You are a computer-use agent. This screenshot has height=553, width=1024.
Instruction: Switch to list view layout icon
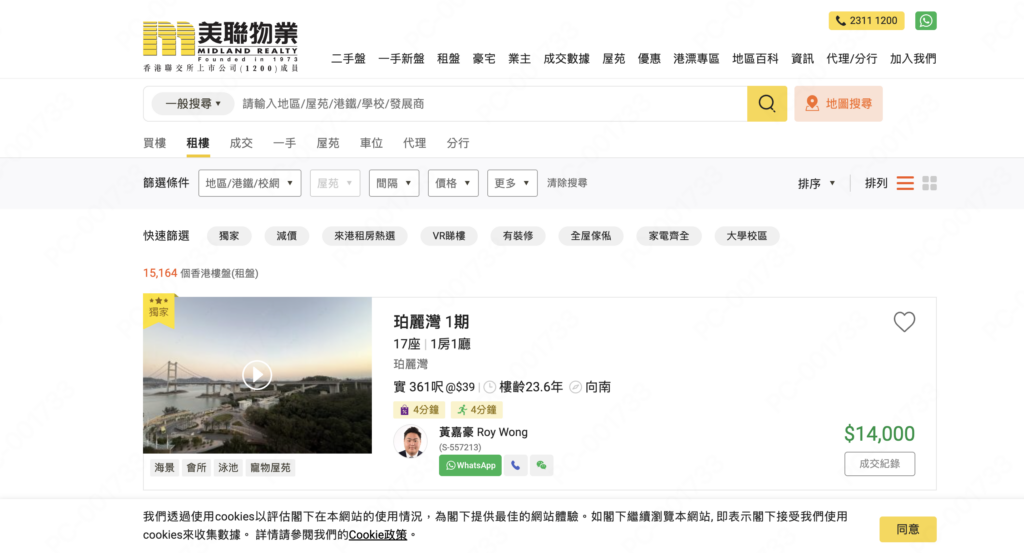(x=905, y=183)
